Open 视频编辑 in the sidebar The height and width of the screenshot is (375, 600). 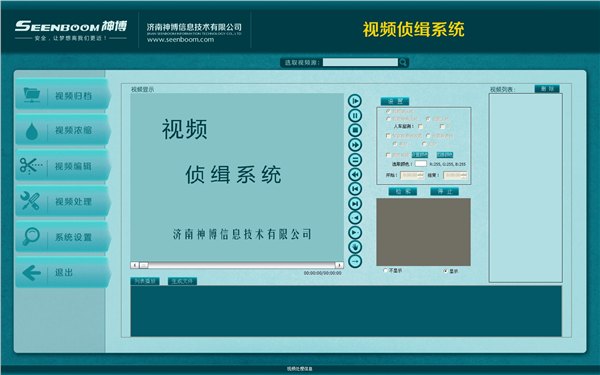tap(63, 166)
